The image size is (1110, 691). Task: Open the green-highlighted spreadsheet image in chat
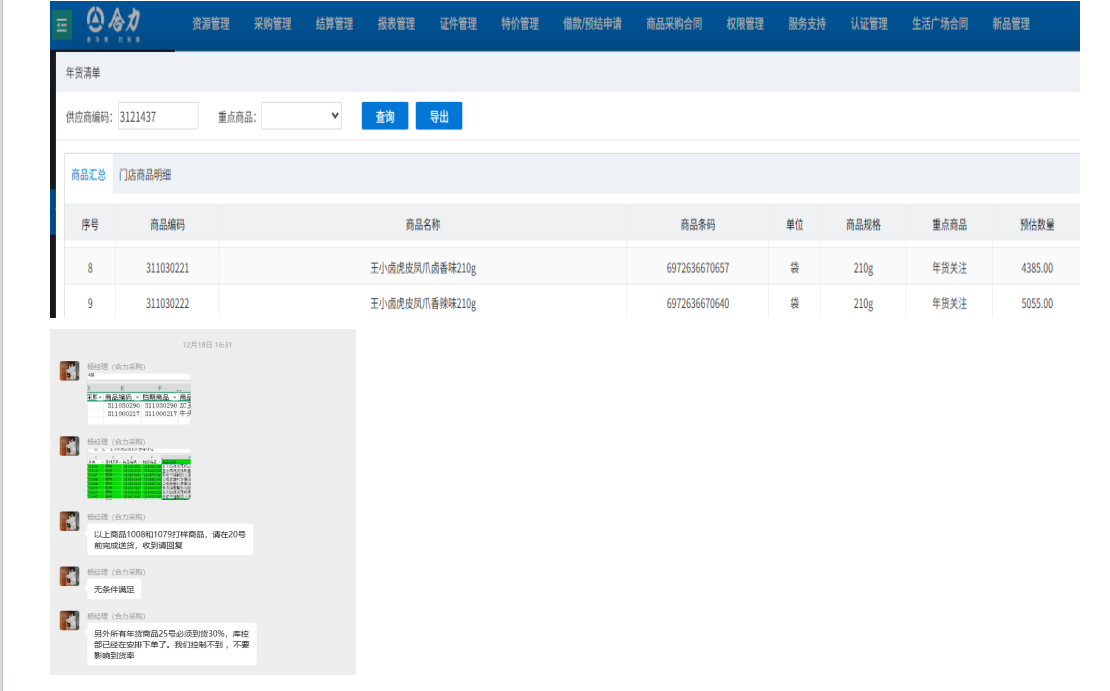tap(138, 476)
